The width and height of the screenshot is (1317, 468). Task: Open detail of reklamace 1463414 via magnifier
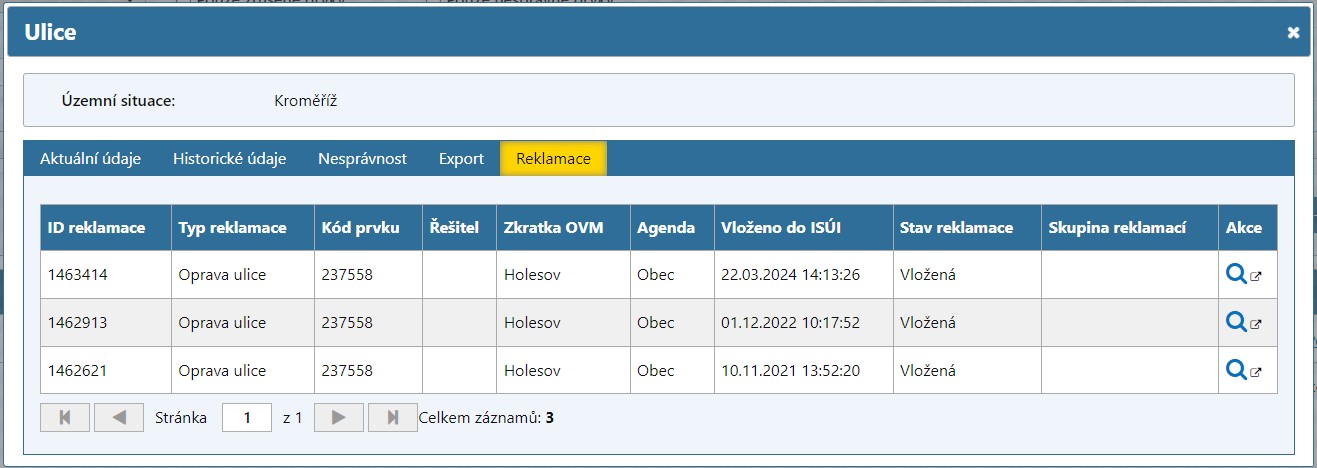(1236, 274)
